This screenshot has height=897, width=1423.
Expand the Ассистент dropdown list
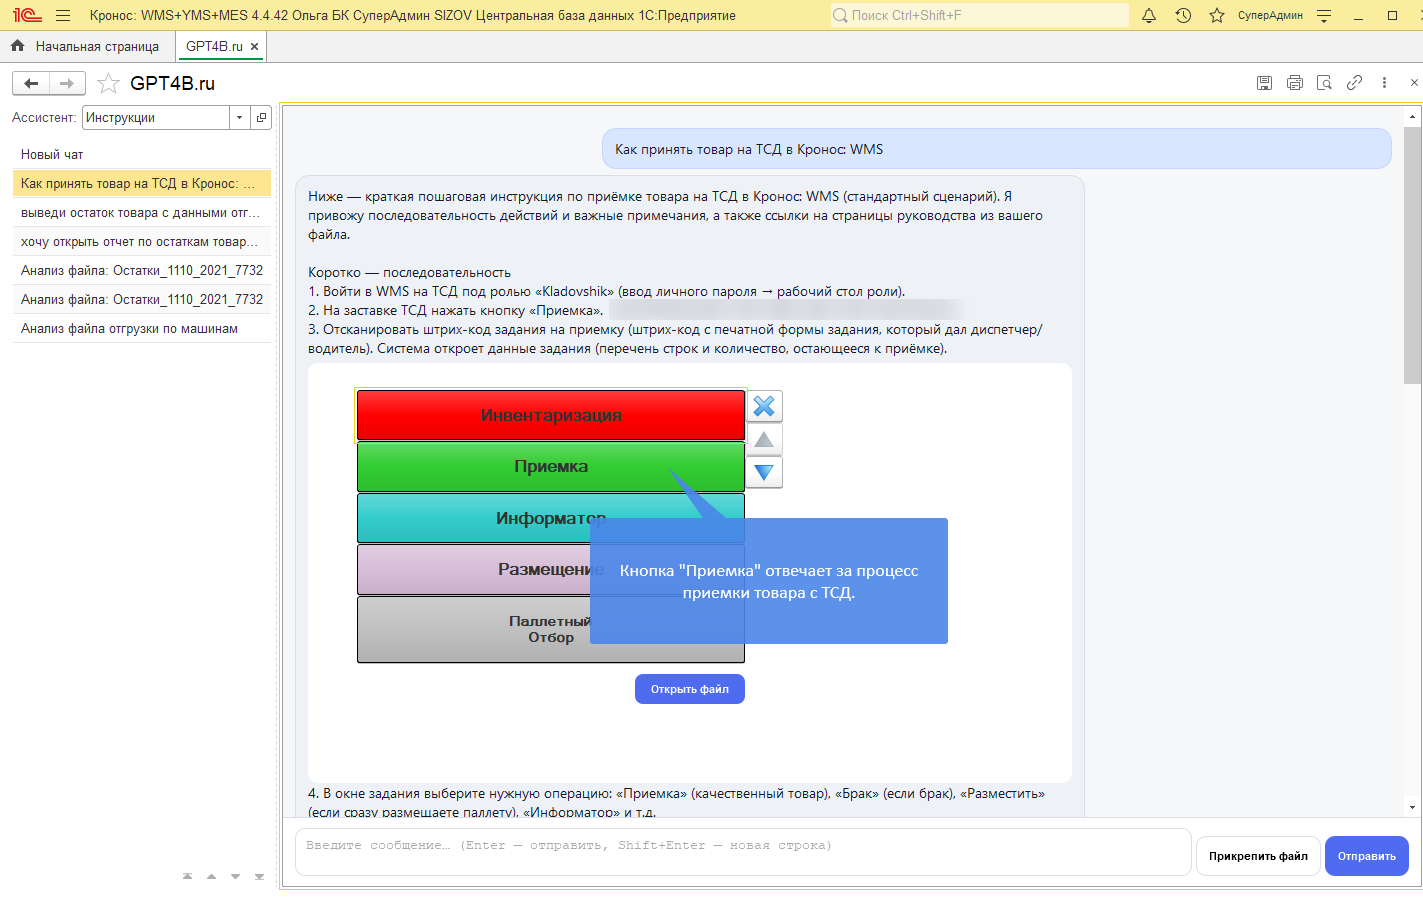click(239, 118)
